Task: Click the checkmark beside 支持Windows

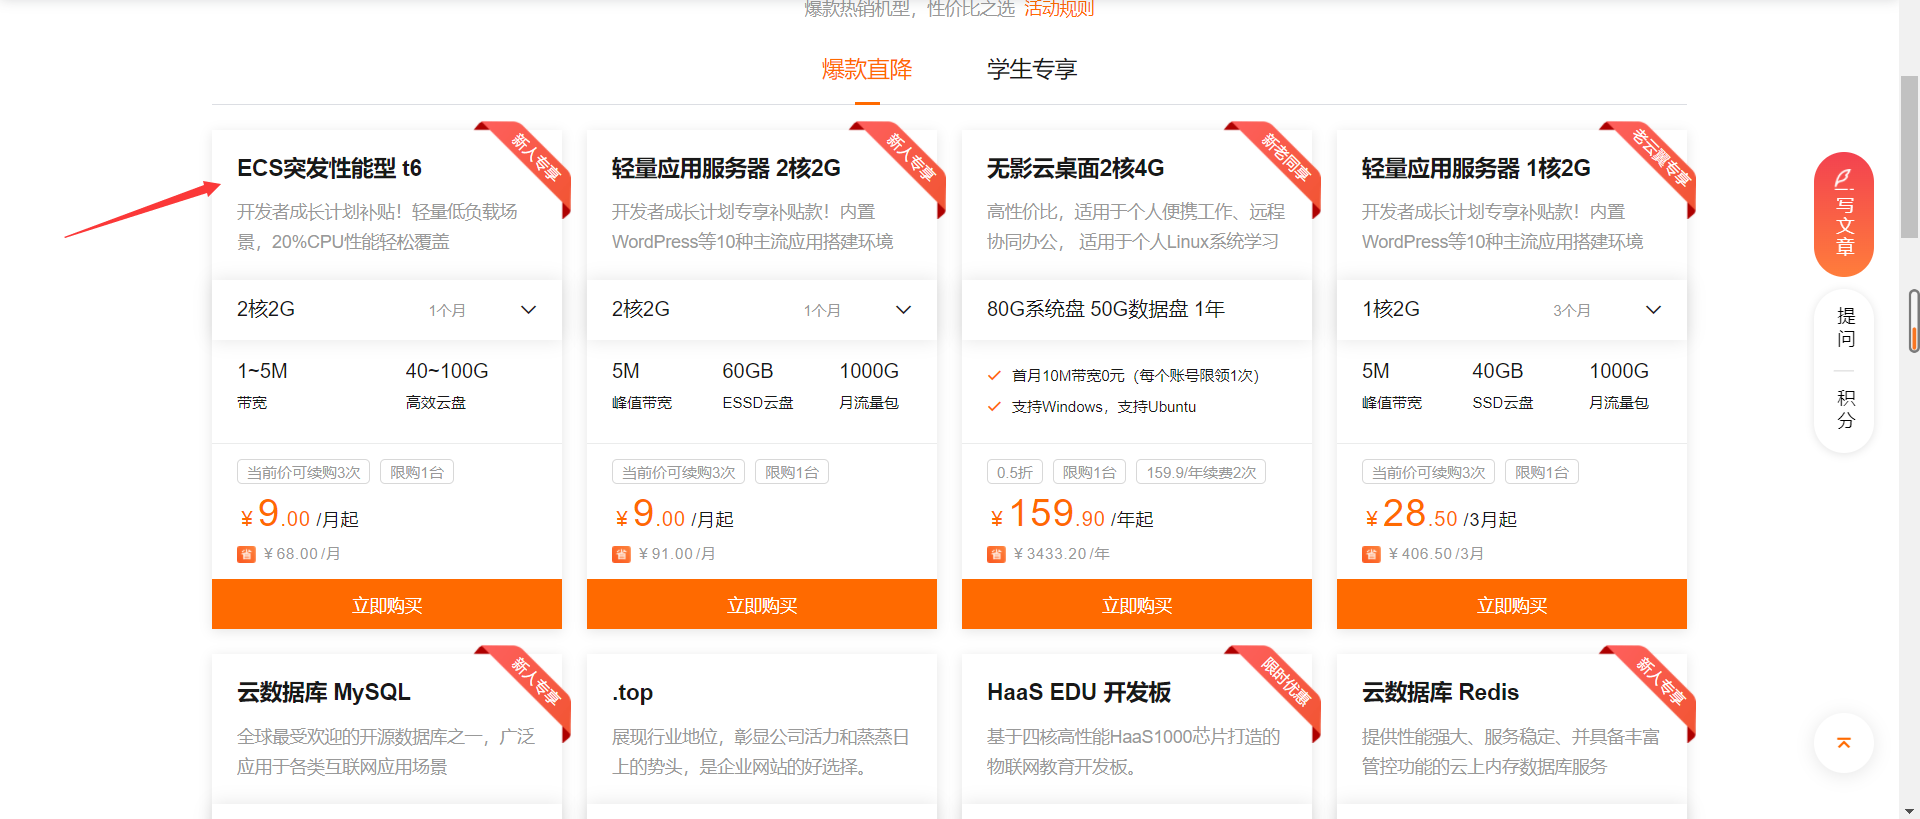Action: point(994,407)
